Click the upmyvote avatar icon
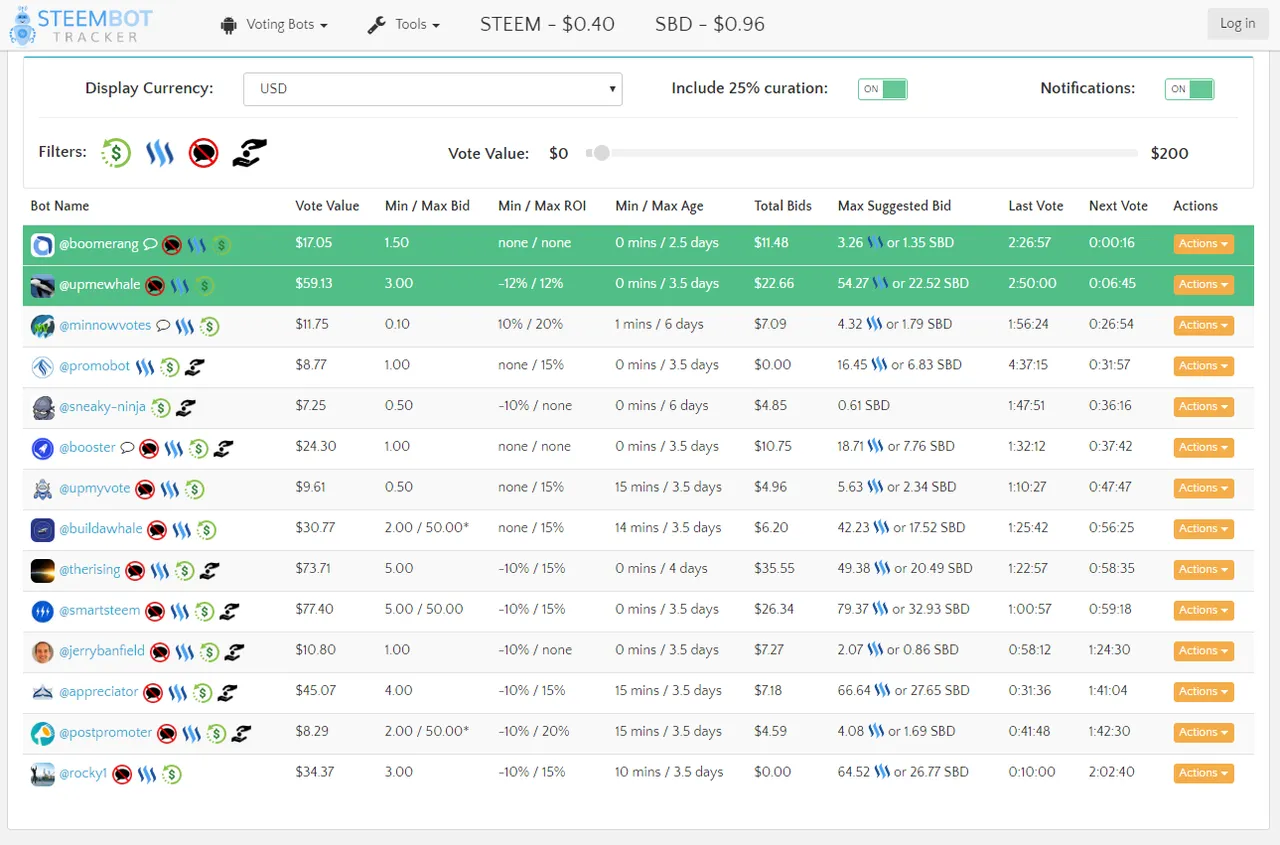 click(x=42, y=489)
